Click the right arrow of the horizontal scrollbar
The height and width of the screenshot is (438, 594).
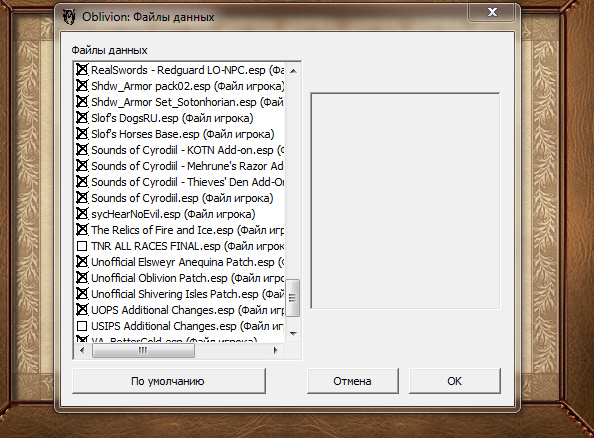[275, 350]
